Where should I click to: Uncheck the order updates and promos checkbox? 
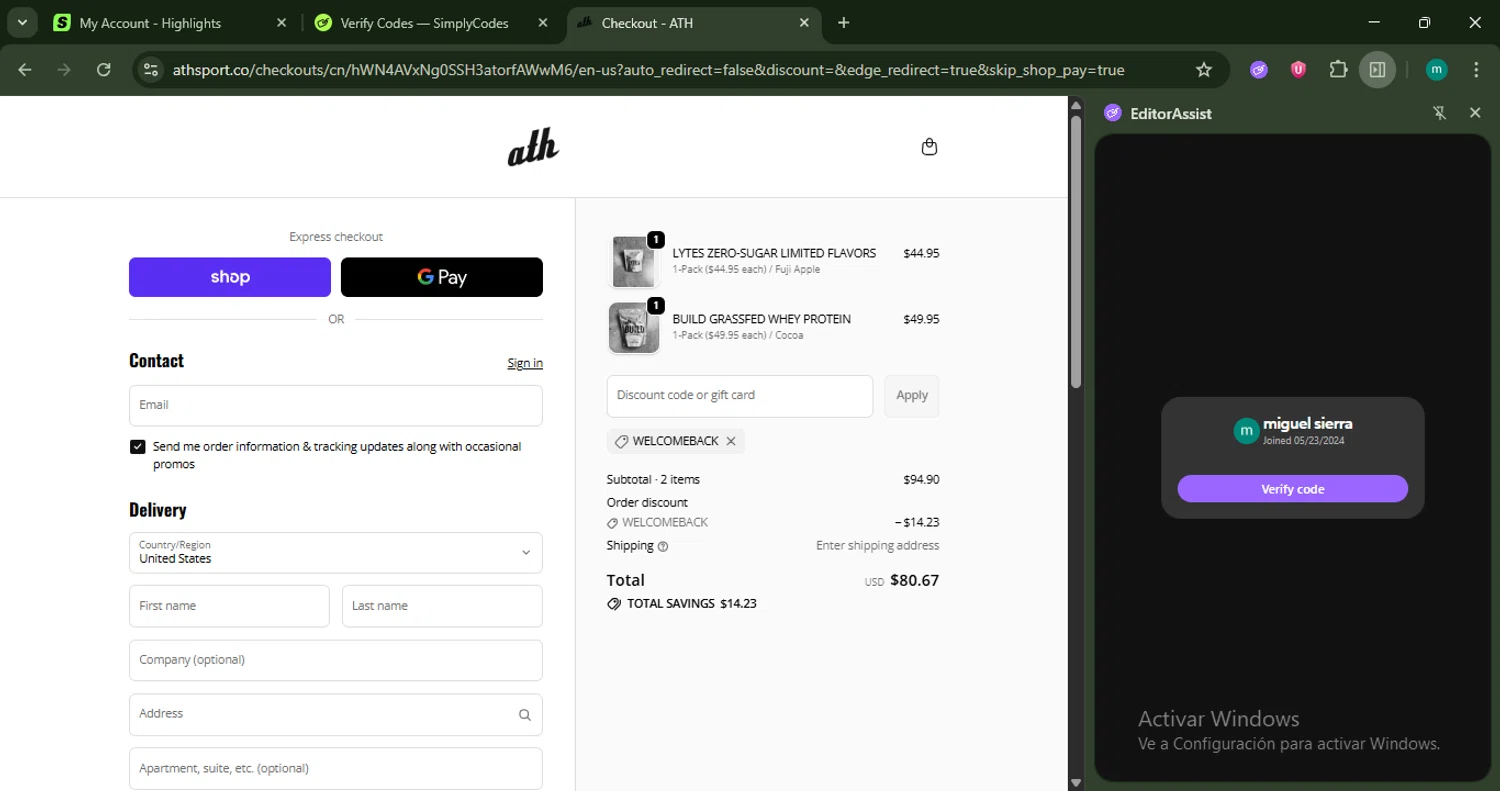138,447
